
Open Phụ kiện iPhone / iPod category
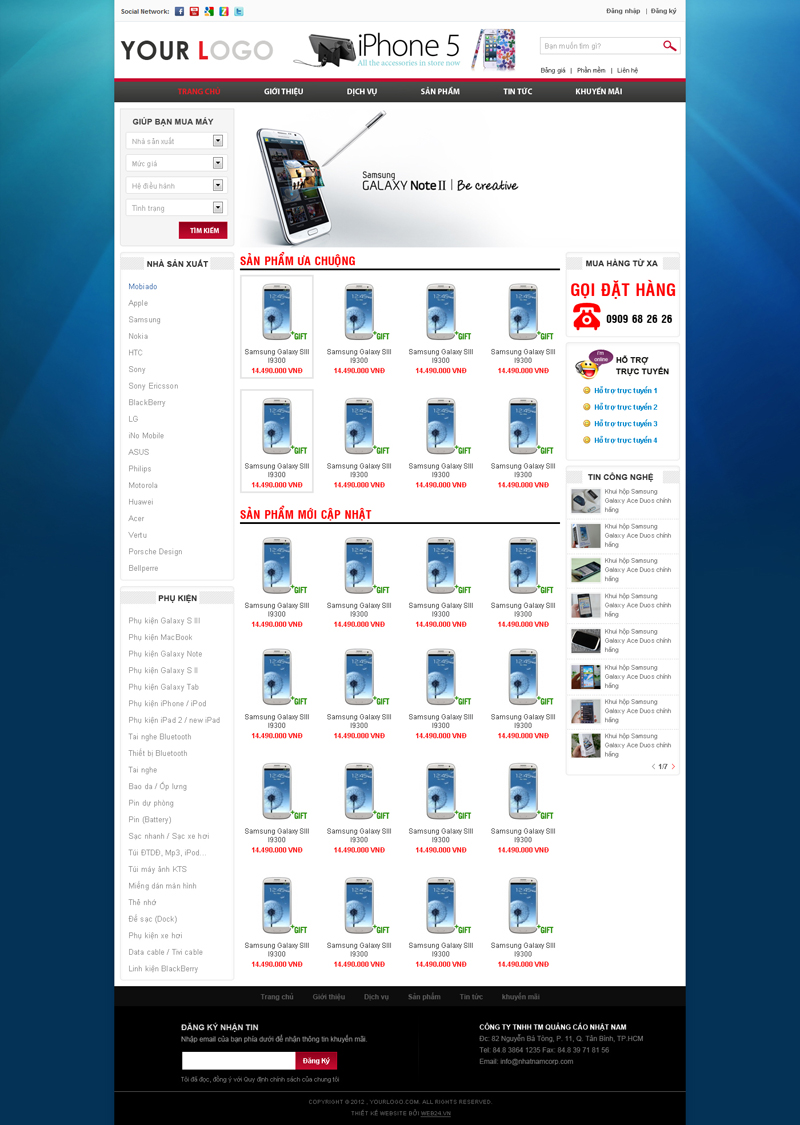167,703
